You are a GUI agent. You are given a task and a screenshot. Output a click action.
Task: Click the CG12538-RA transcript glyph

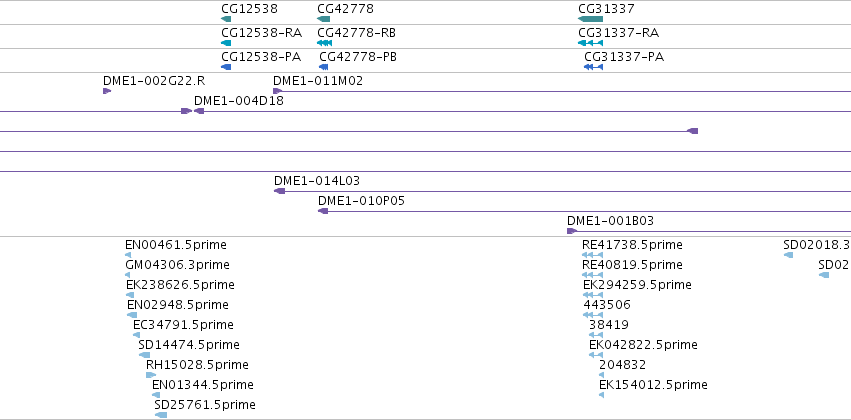226,43
